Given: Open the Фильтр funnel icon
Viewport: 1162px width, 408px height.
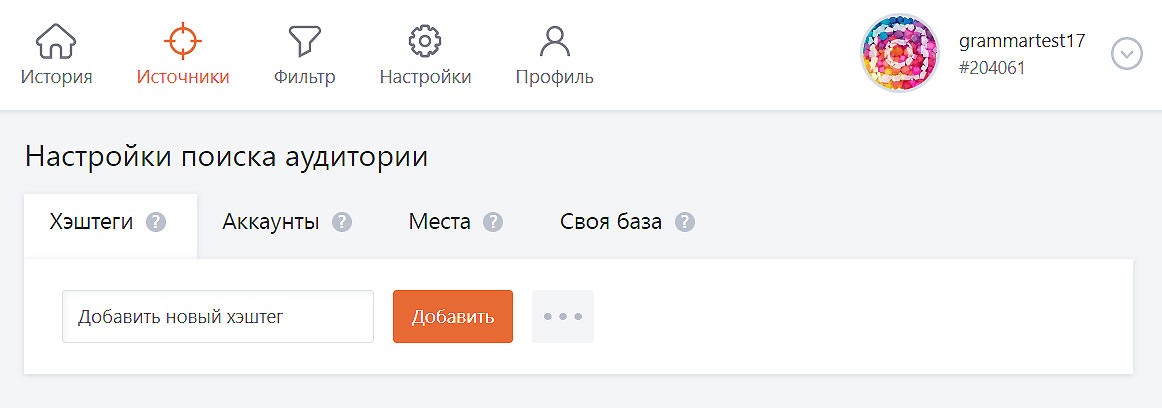Looking at the screenshot, I should pyautogui.click(x=304, y=41).
